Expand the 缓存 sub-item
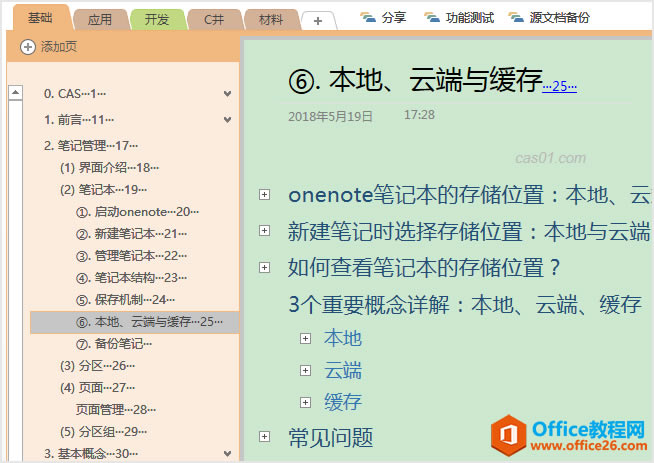 point(305,402)
